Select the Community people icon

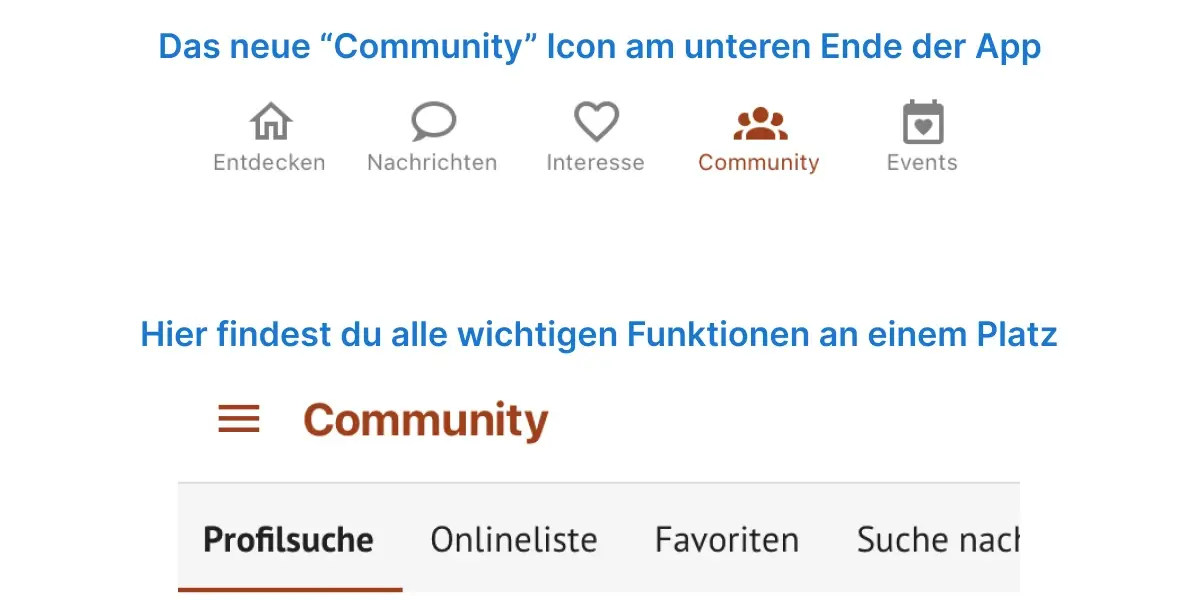pyautogui.click(x=760, y=124)
